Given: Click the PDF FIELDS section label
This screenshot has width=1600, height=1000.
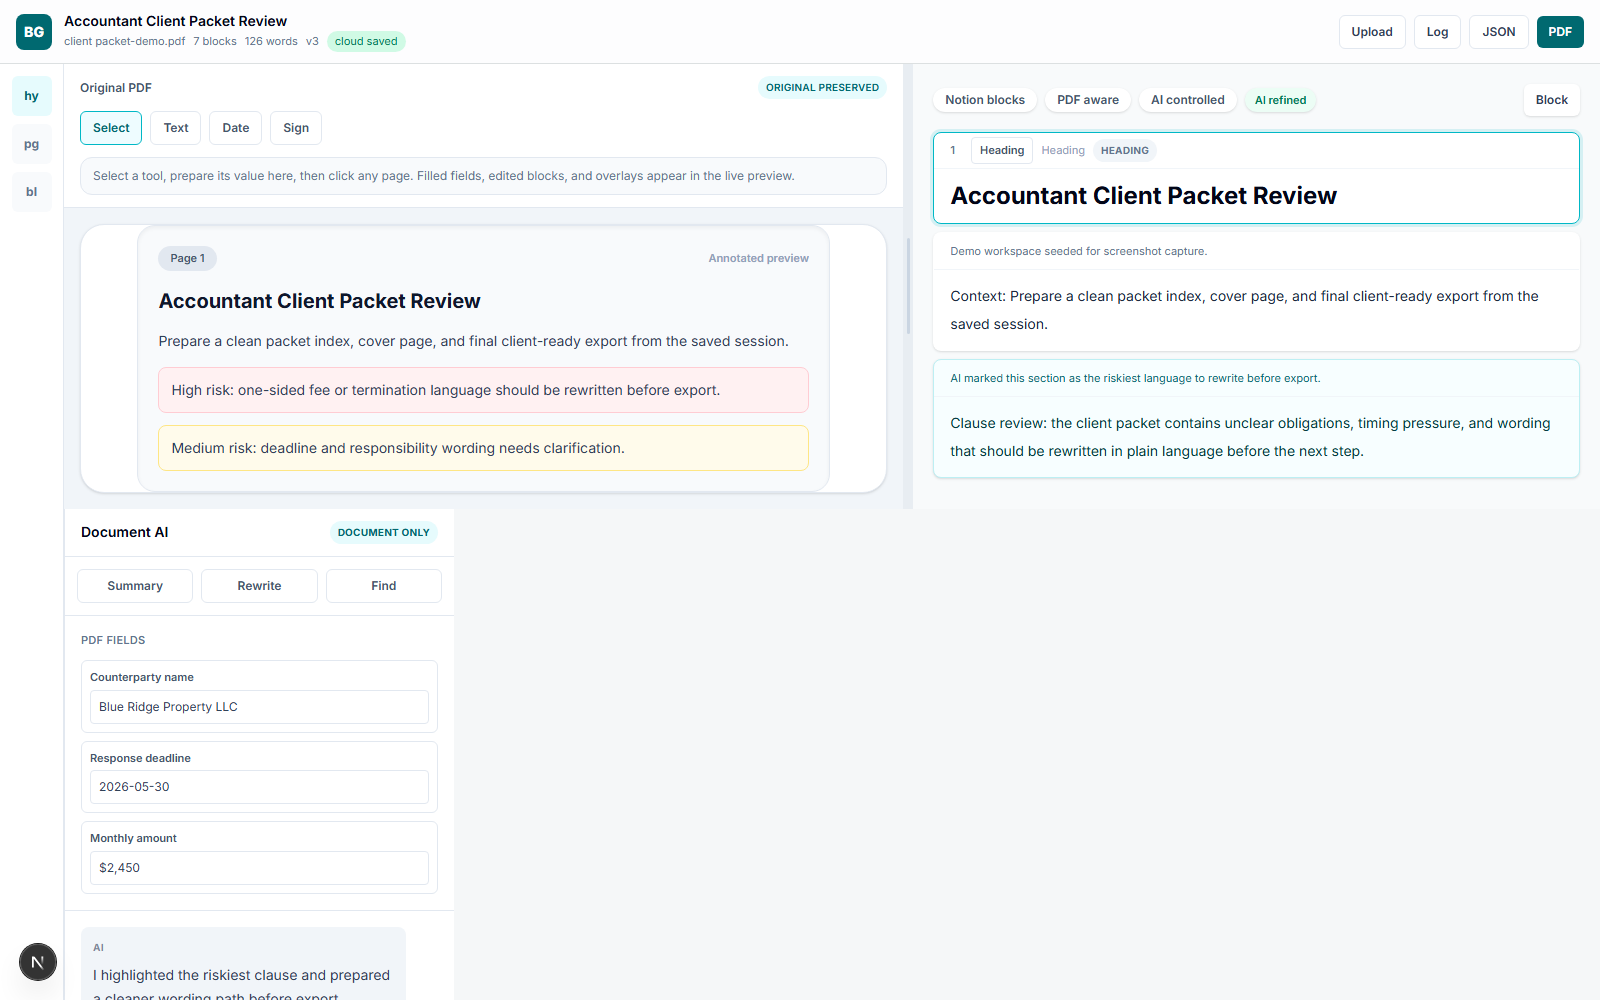Looking at the screenshot, I should coord(113,640).
